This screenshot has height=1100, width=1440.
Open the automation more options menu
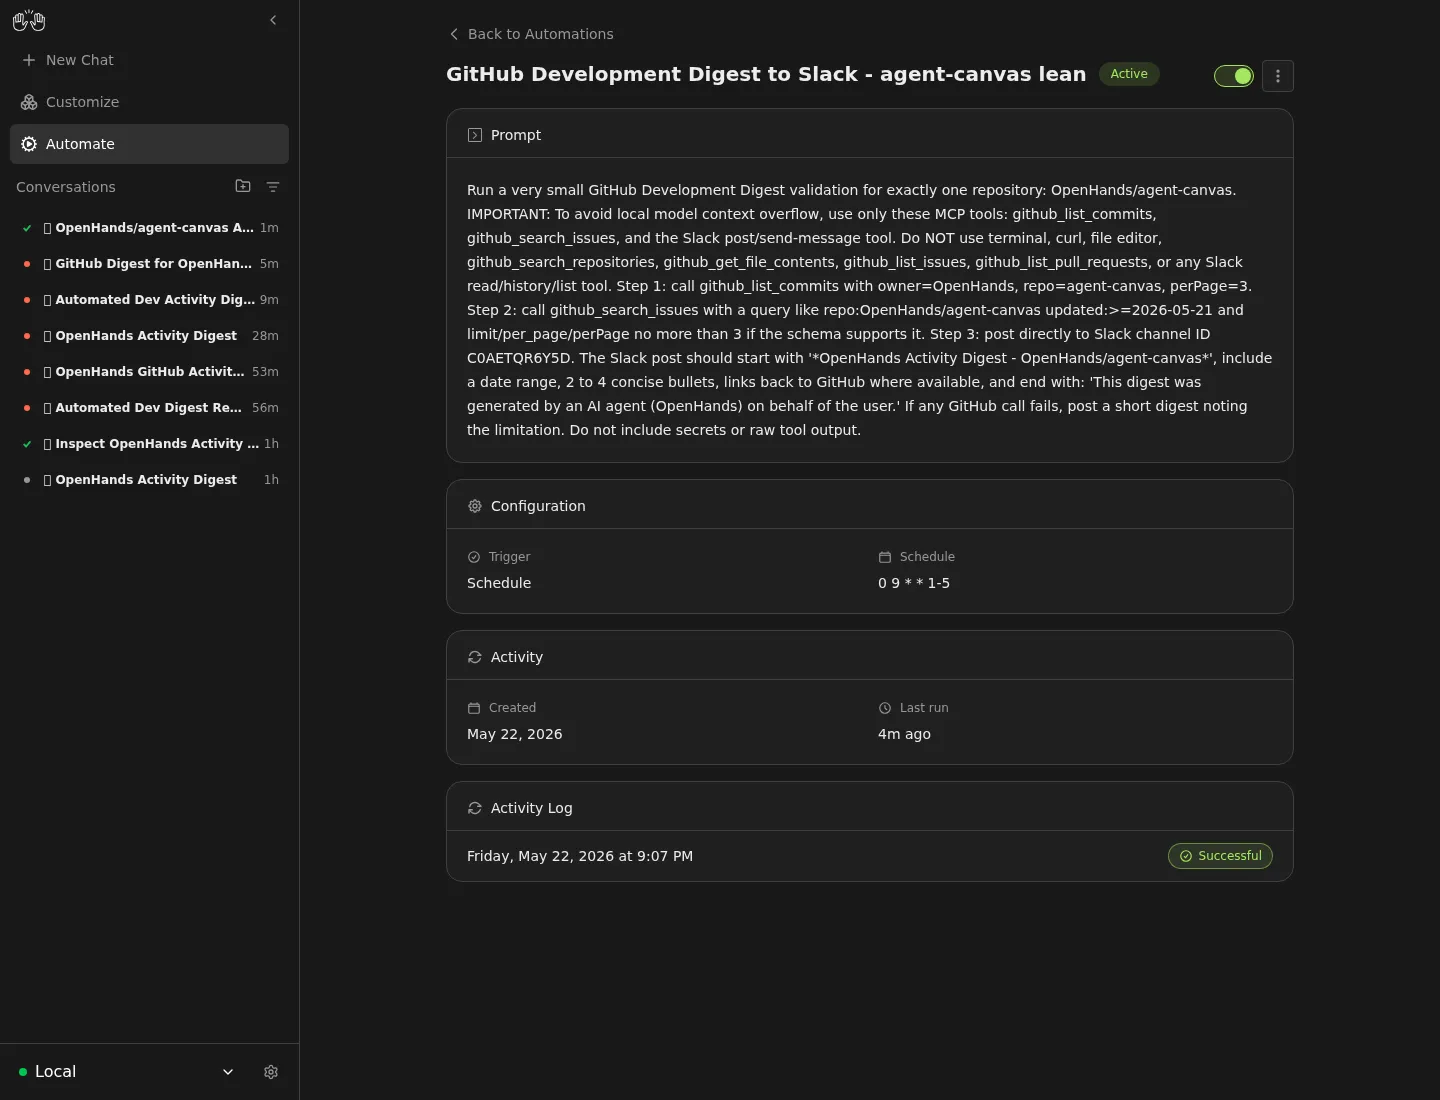point(1278,76)
